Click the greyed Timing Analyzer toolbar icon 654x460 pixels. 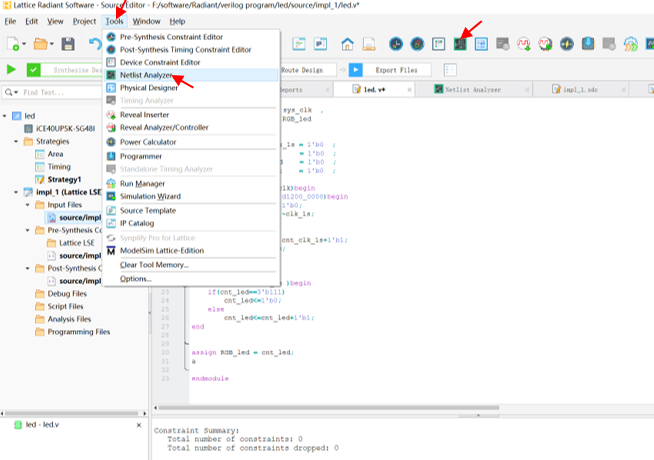[502, 44]
